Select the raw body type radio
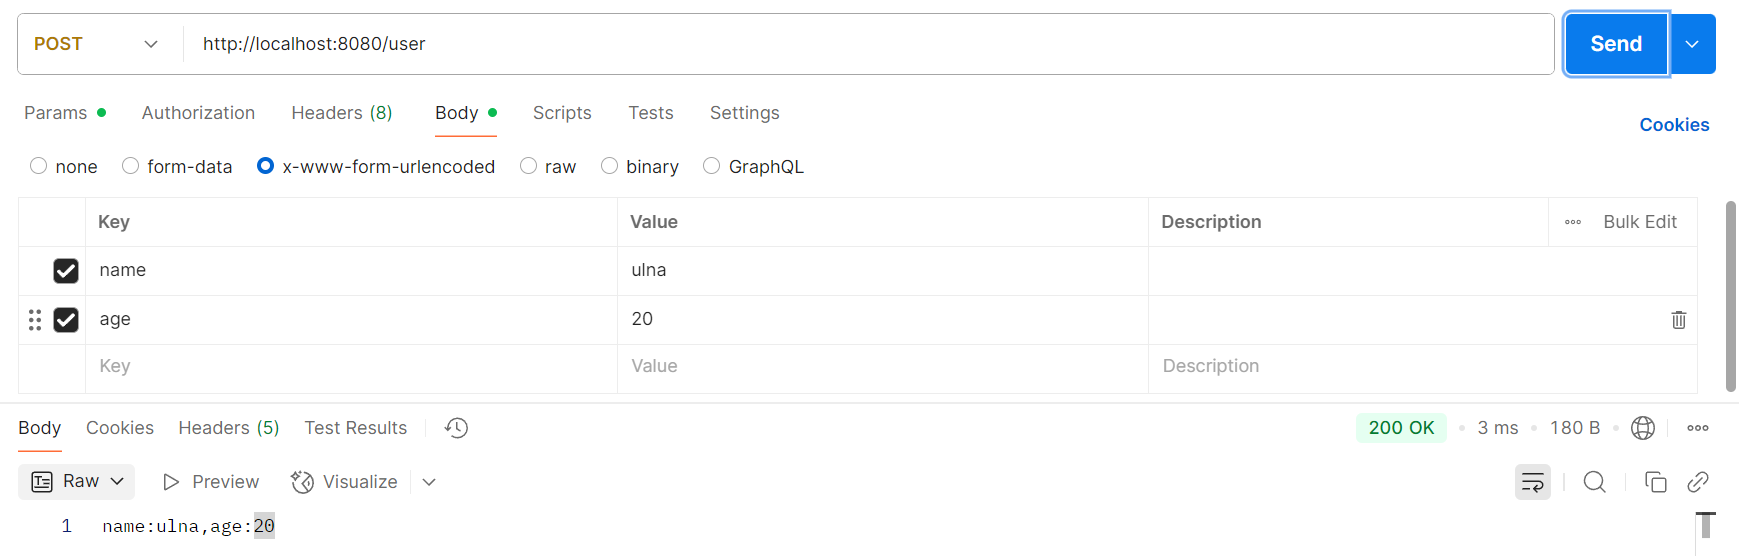1739x556 pixels. click(x=529, y=166)
